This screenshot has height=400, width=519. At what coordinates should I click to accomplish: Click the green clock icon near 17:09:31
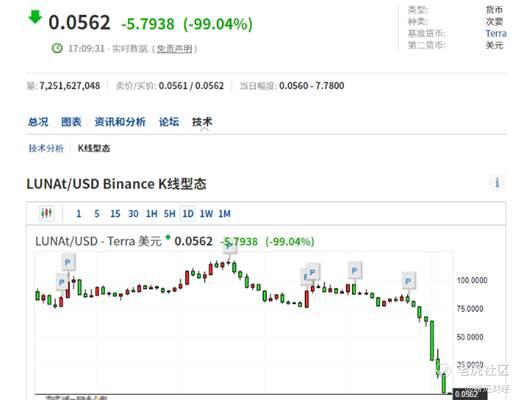(57, 48)
